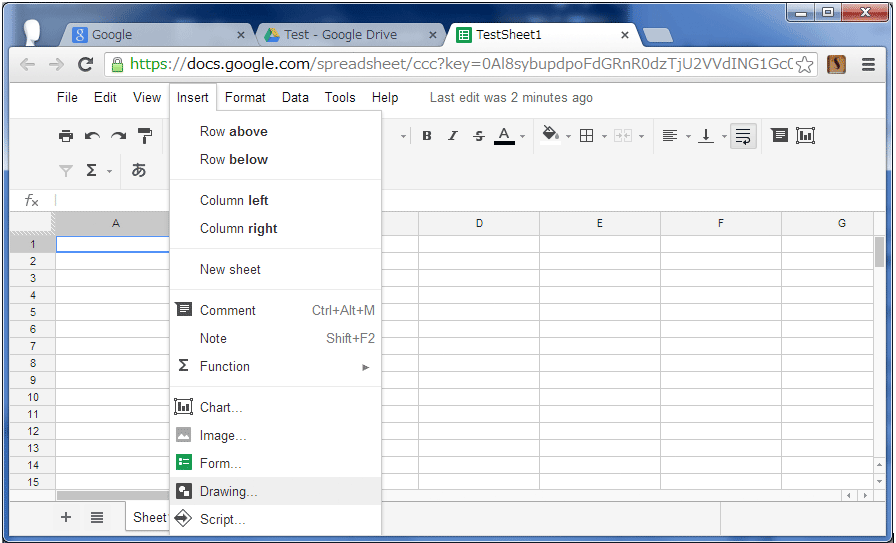Image resolution: width=896 pixels, height=543 pixels.
Task: Click the fill color paint bucket
Action: pyautogui.click(x=551, y=135)
